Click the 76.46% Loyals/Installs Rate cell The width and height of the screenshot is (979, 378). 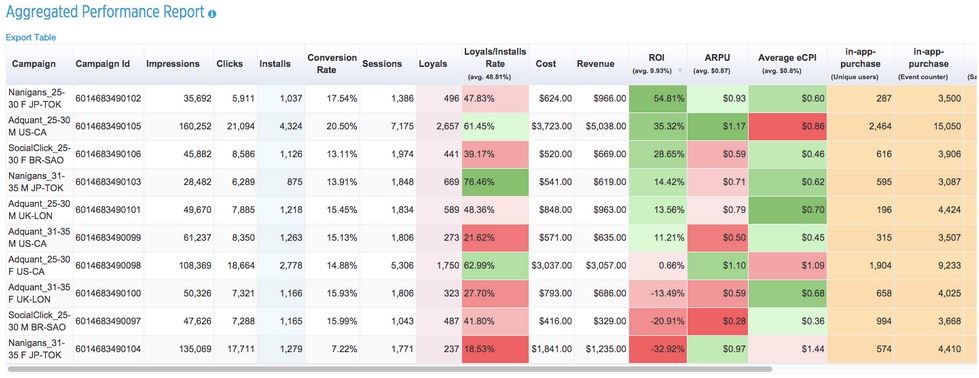[x=496, y=182]
